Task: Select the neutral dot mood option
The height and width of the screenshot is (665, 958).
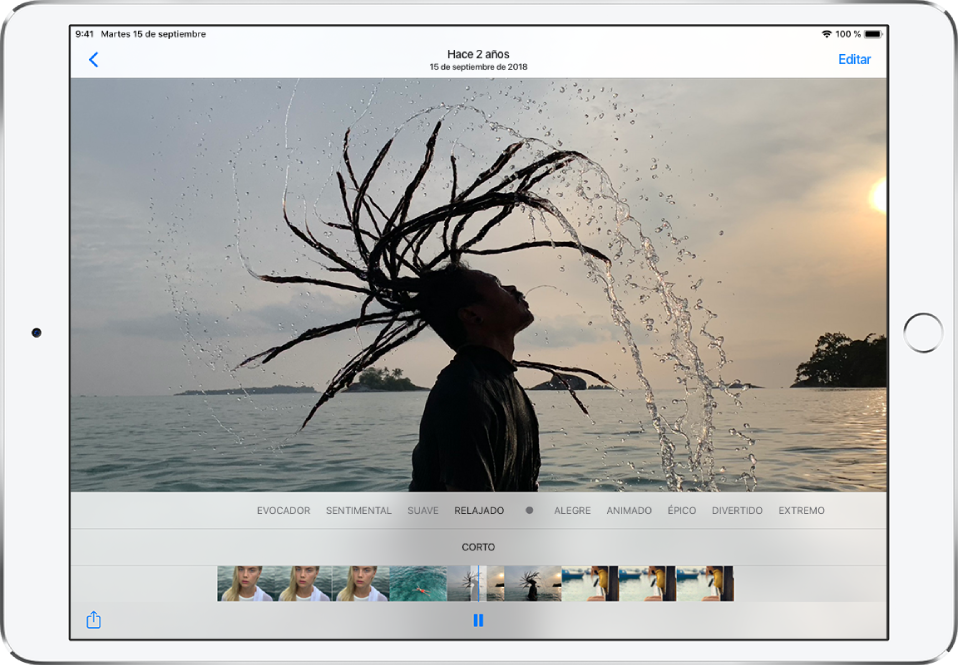Action: (x=529, y=510)
